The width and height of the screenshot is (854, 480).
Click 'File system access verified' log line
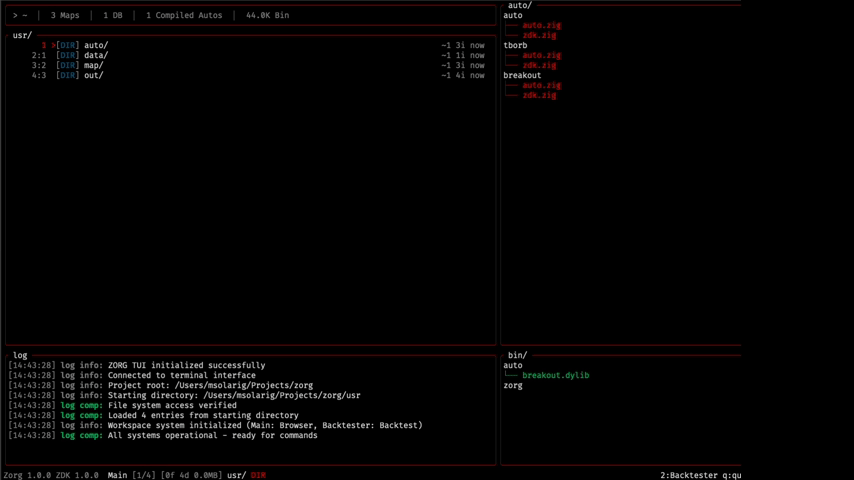point(123,405)
